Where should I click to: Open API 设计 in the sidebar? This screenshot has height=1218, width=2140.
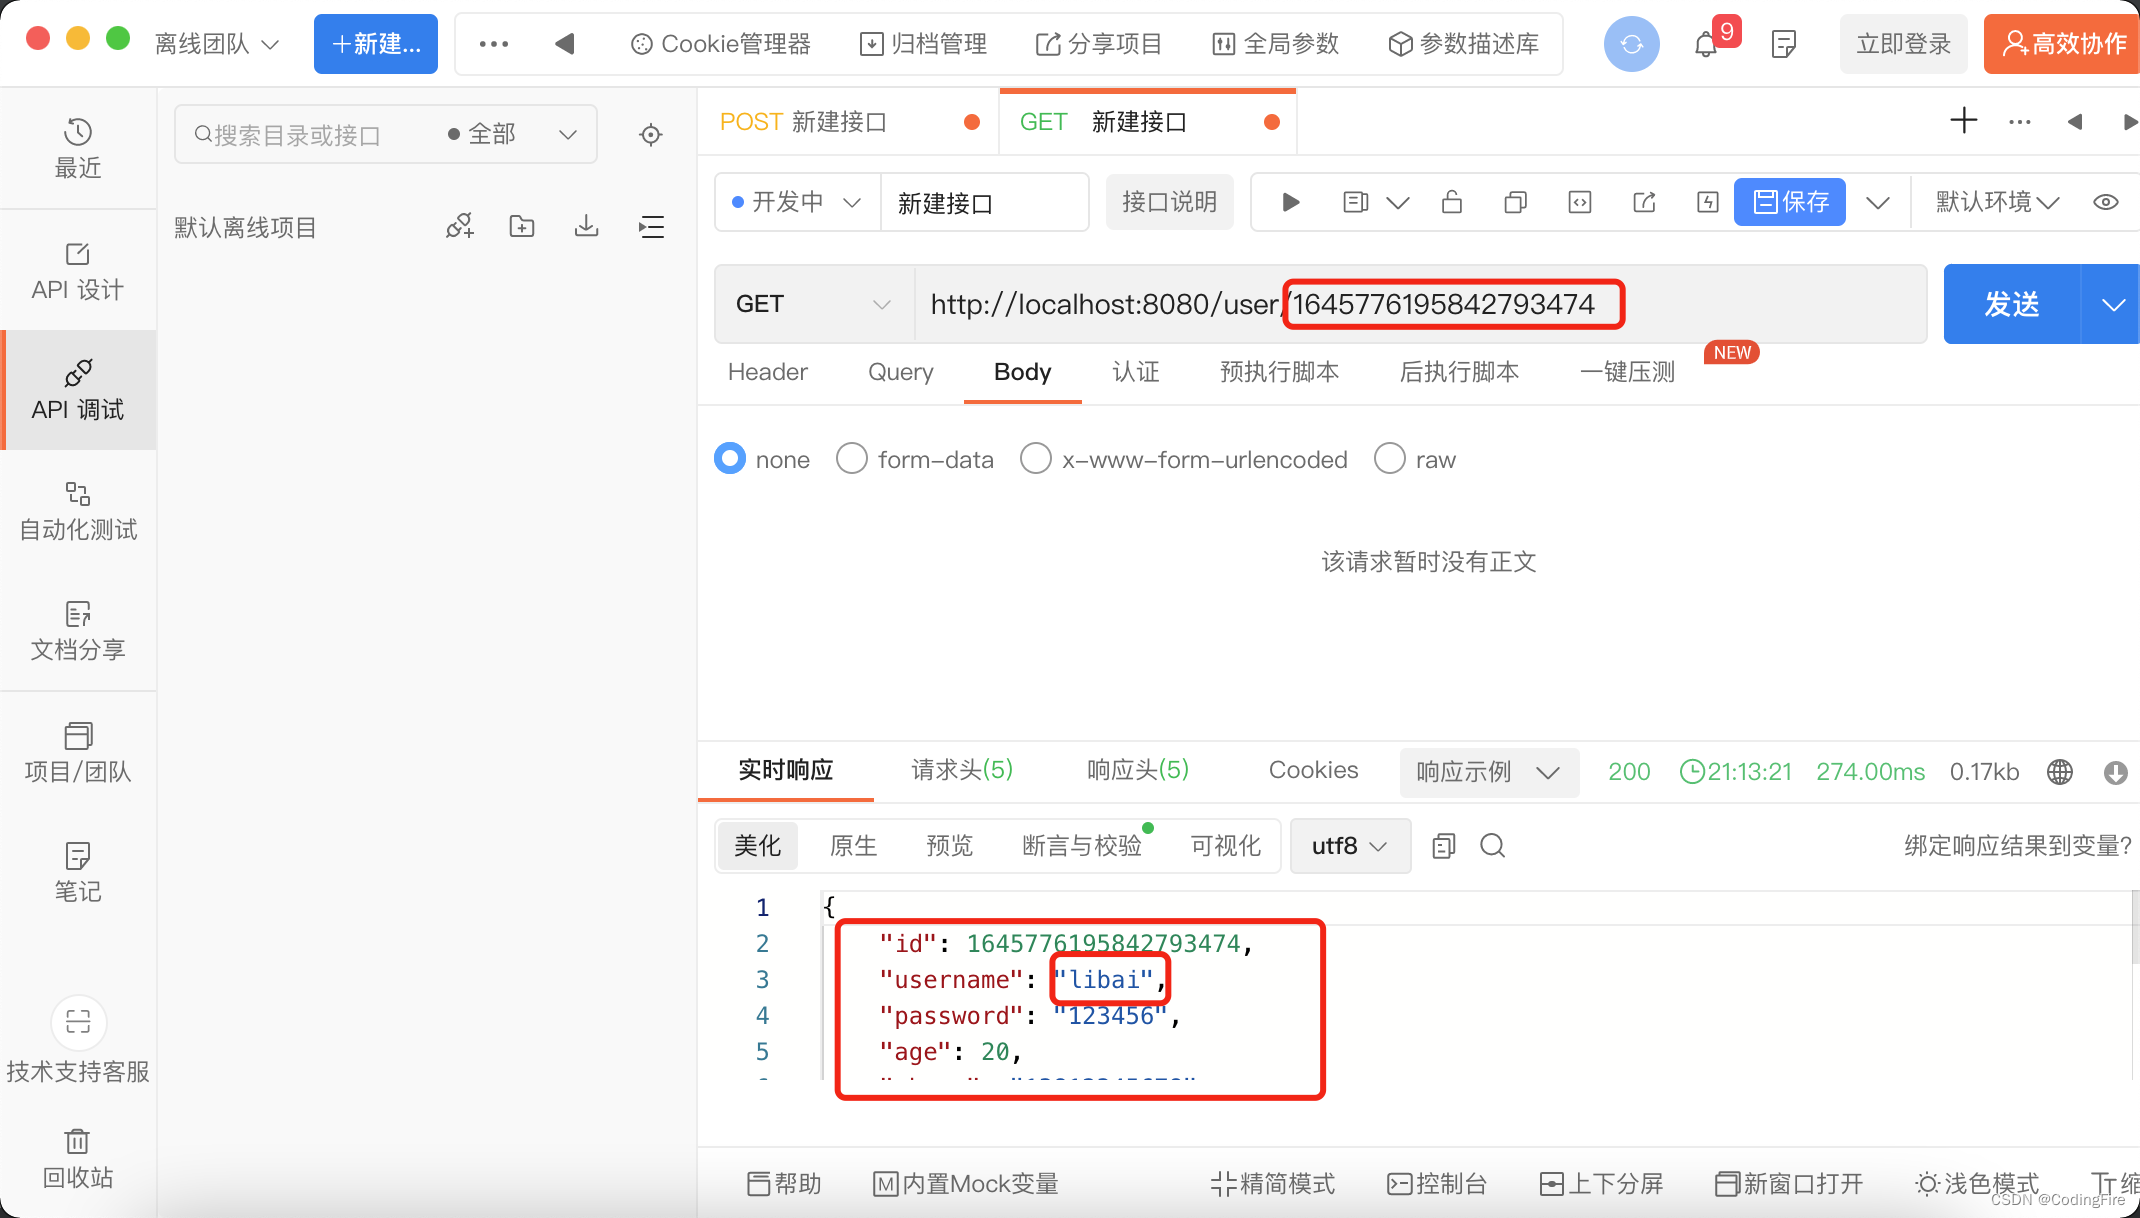[x=78, y=271]
